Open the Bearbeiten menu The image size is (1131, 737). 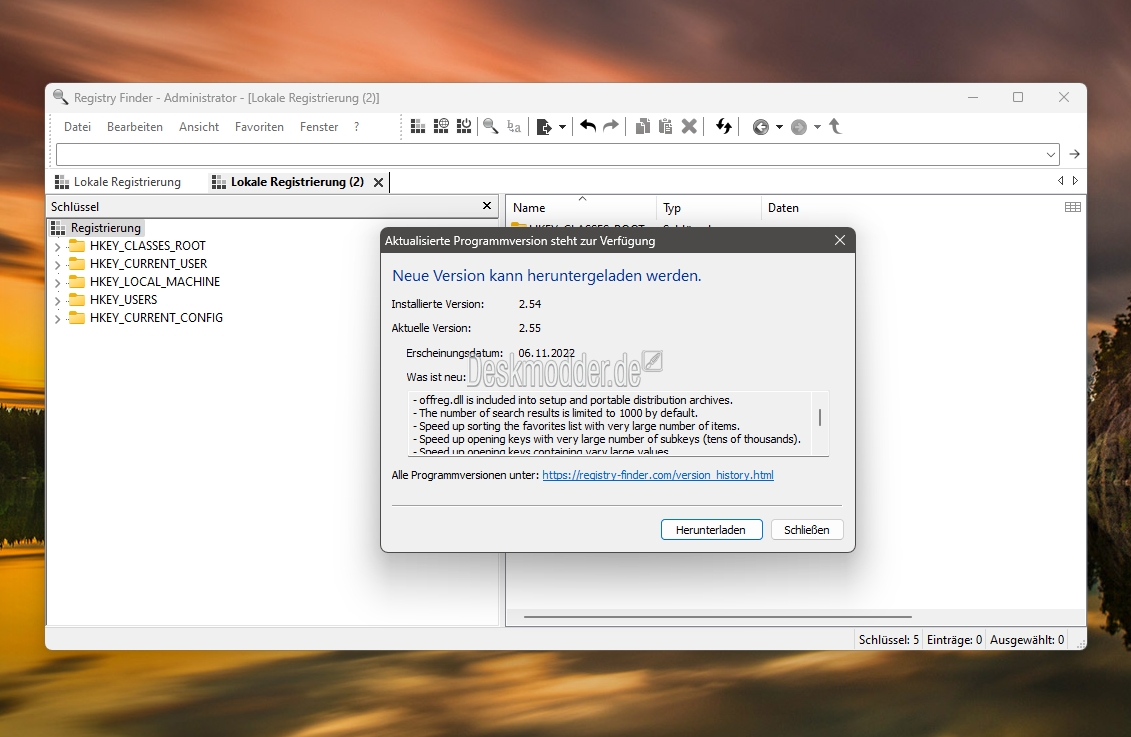point(135,127)
